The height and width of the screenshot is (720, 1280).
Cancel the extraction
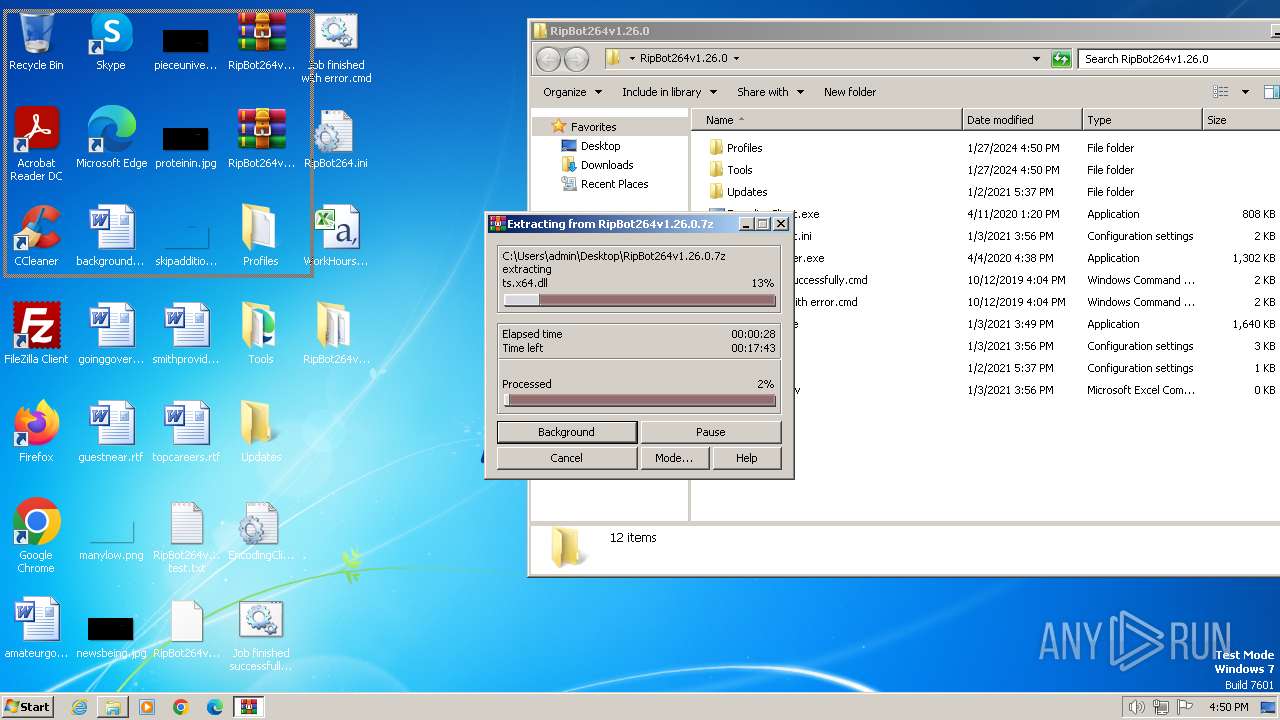pyautogui.click(x=566, y=458)
